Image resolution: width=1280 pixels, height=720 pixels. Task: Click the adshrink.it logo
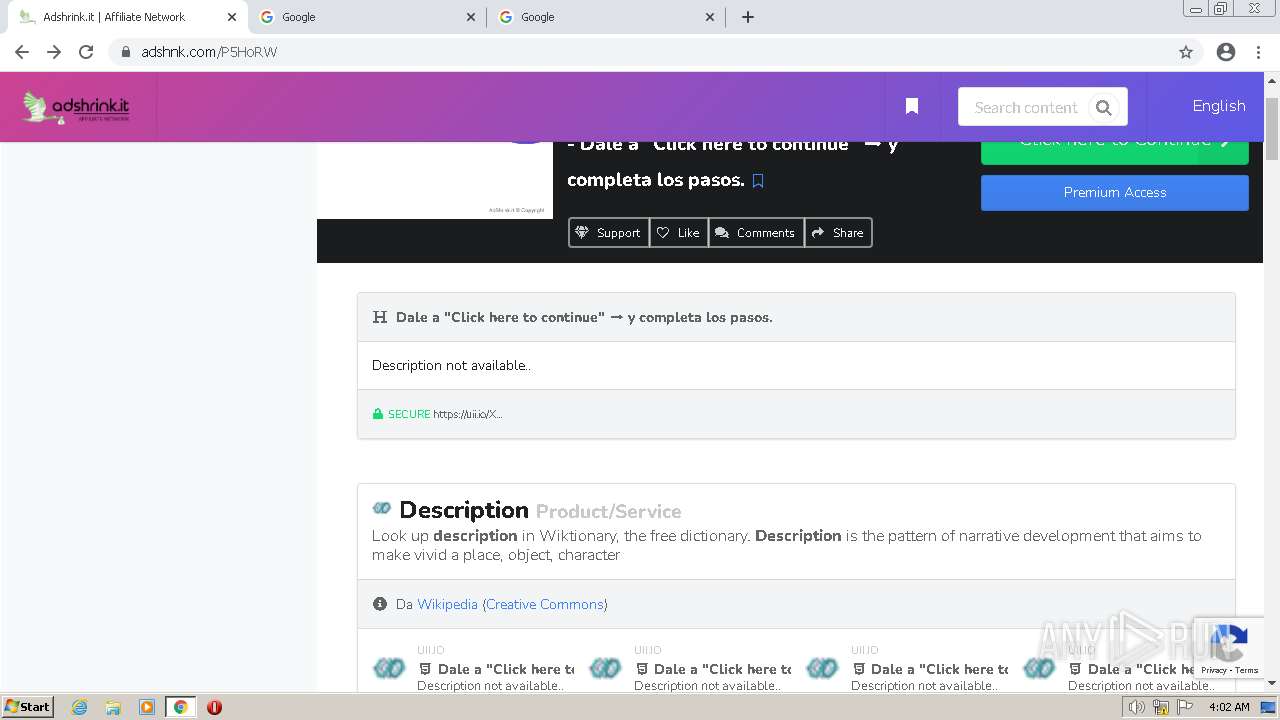coord(76,107)
